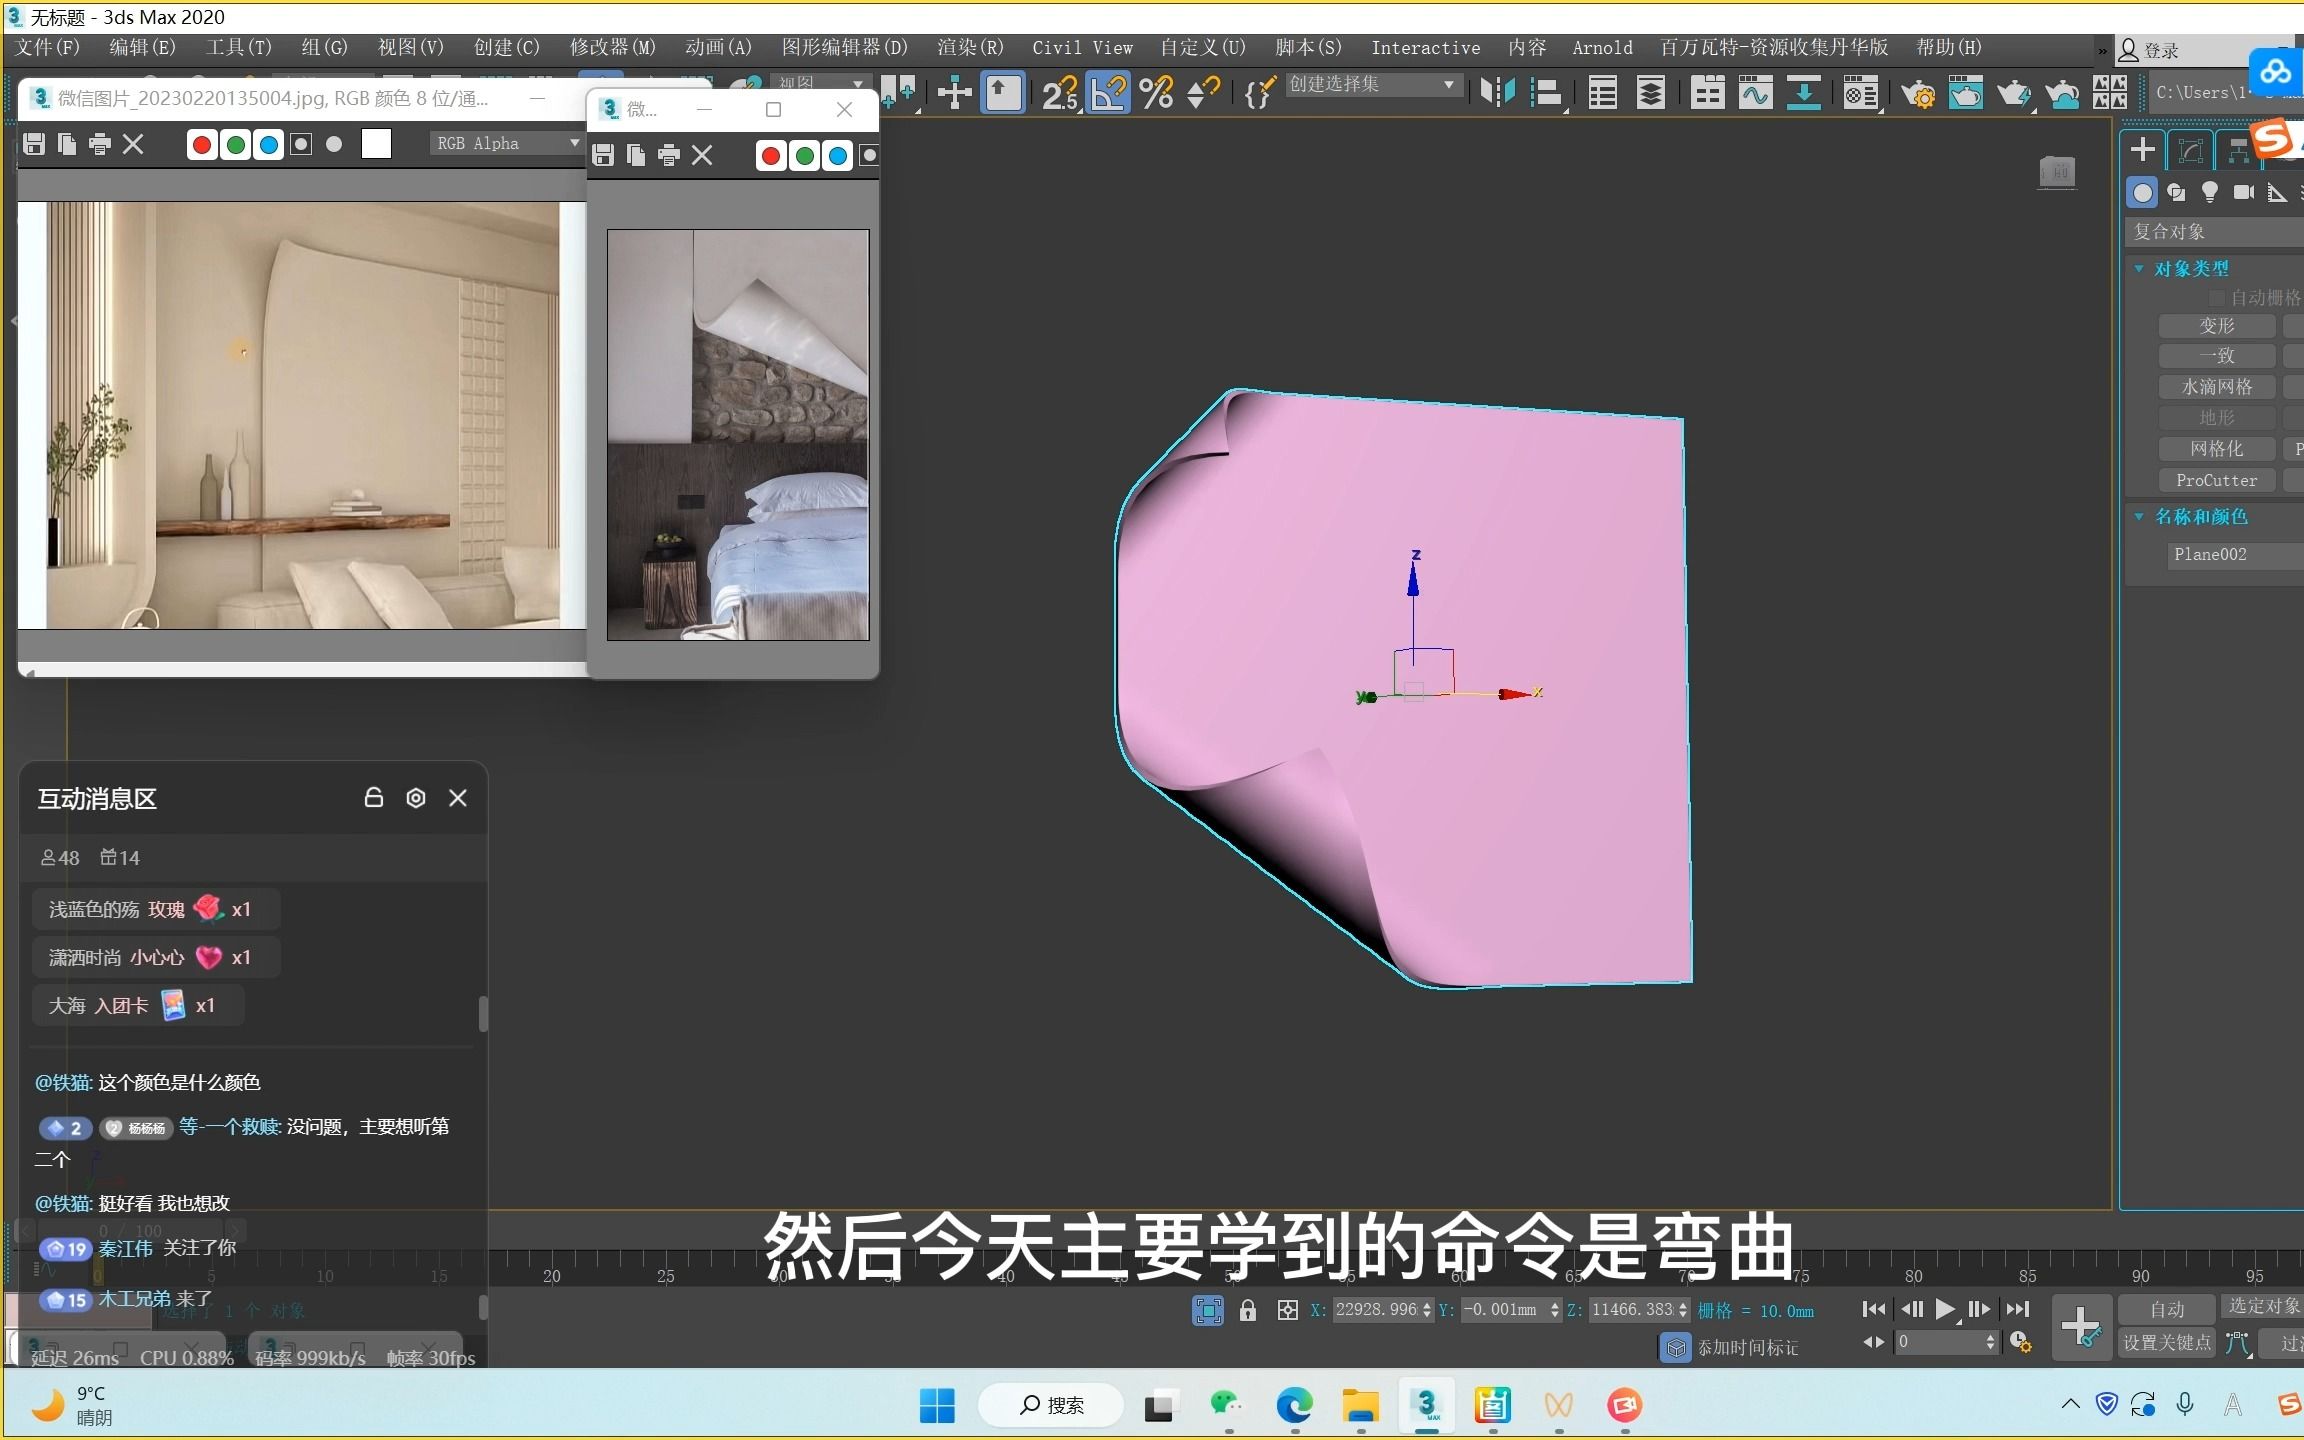
Task: Toggle absolute transform type-in mode
Action: [x=1288, y=1310]
